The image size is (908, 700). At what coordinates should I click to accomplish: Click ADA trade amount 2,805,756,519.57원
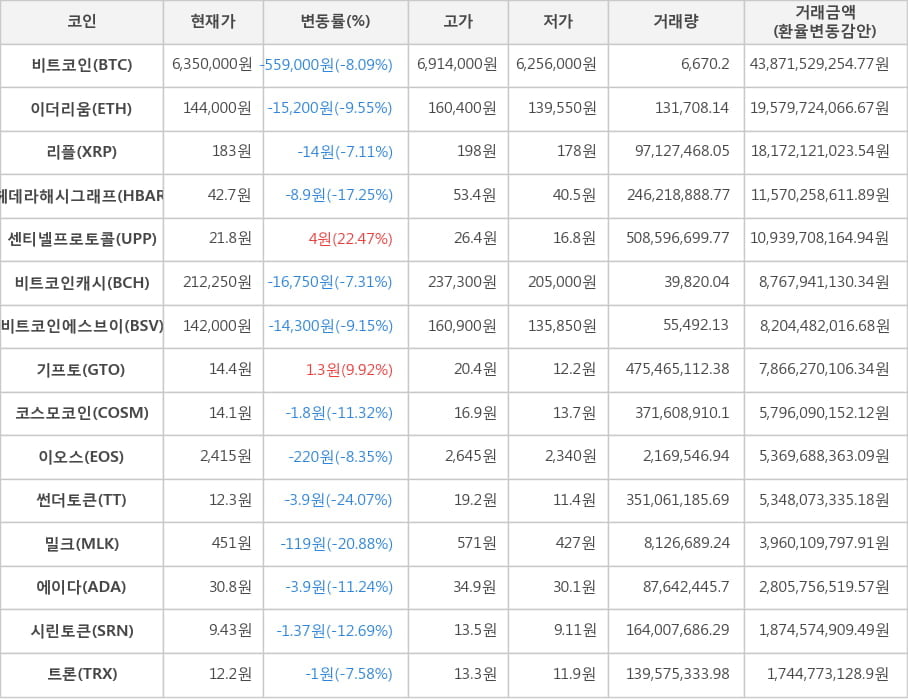coord(824,587)
